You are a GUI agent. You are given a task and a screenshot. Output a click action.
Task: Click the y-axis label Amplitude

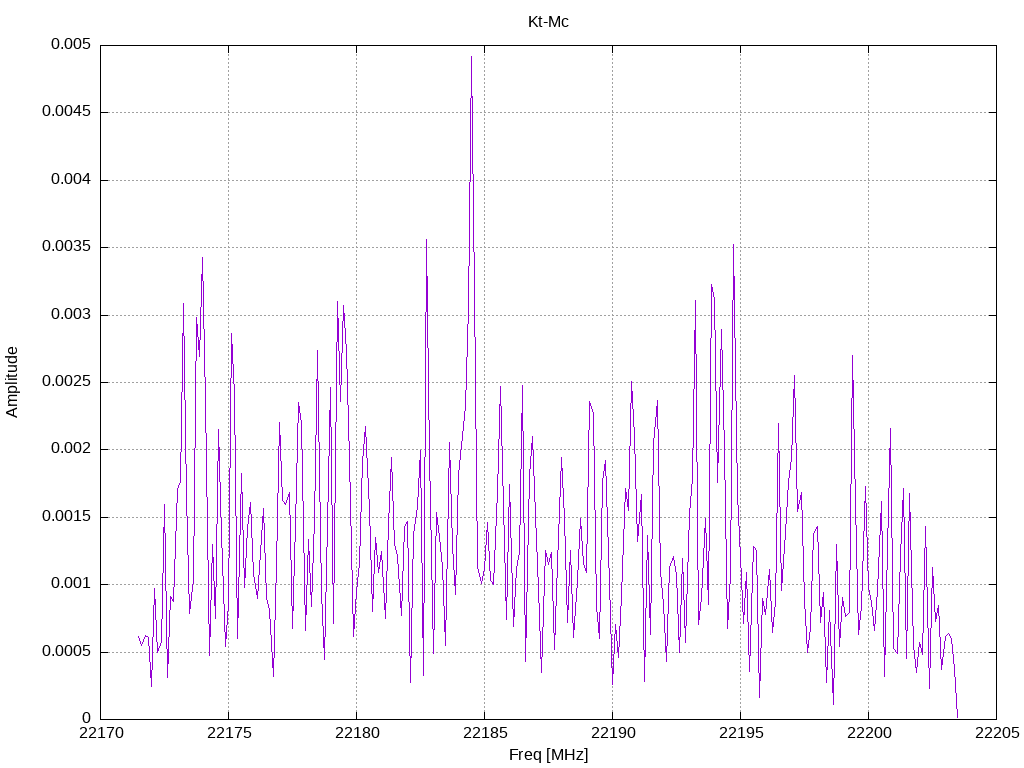pos(12,382)
